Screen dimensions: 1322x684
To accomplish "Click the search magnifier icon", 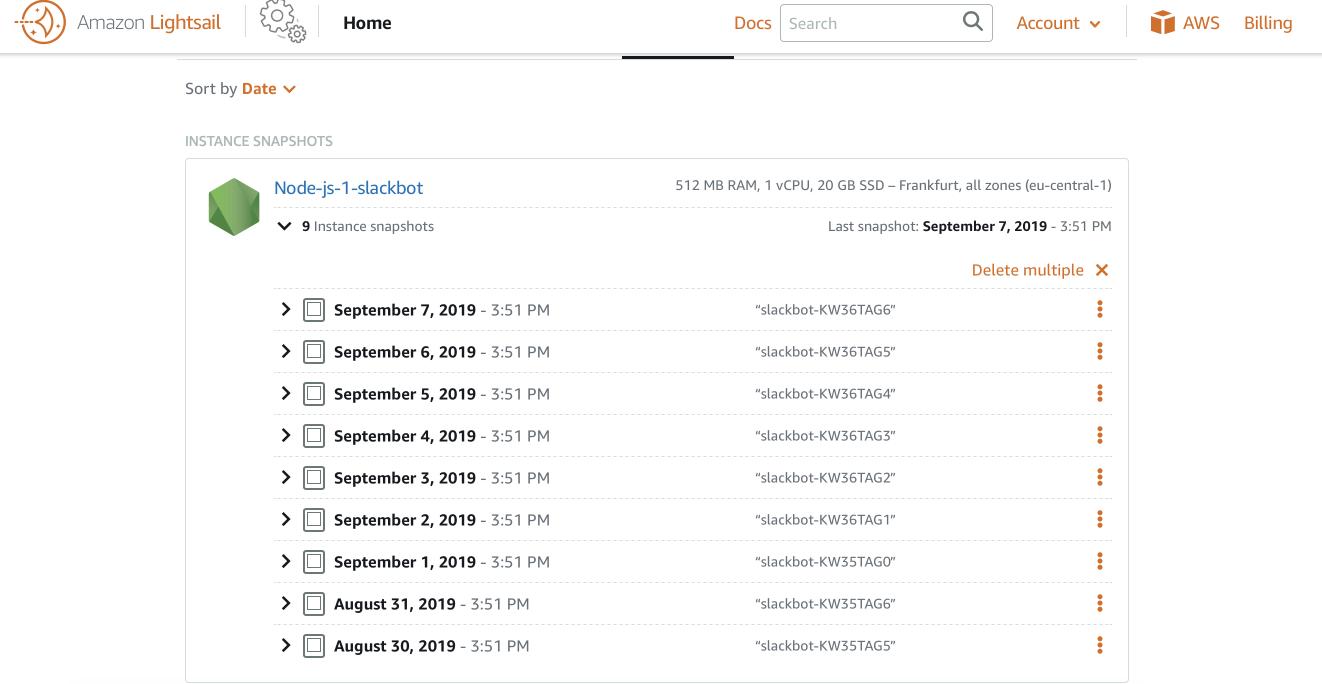I will pyautogui.click(x=972, y=22).
